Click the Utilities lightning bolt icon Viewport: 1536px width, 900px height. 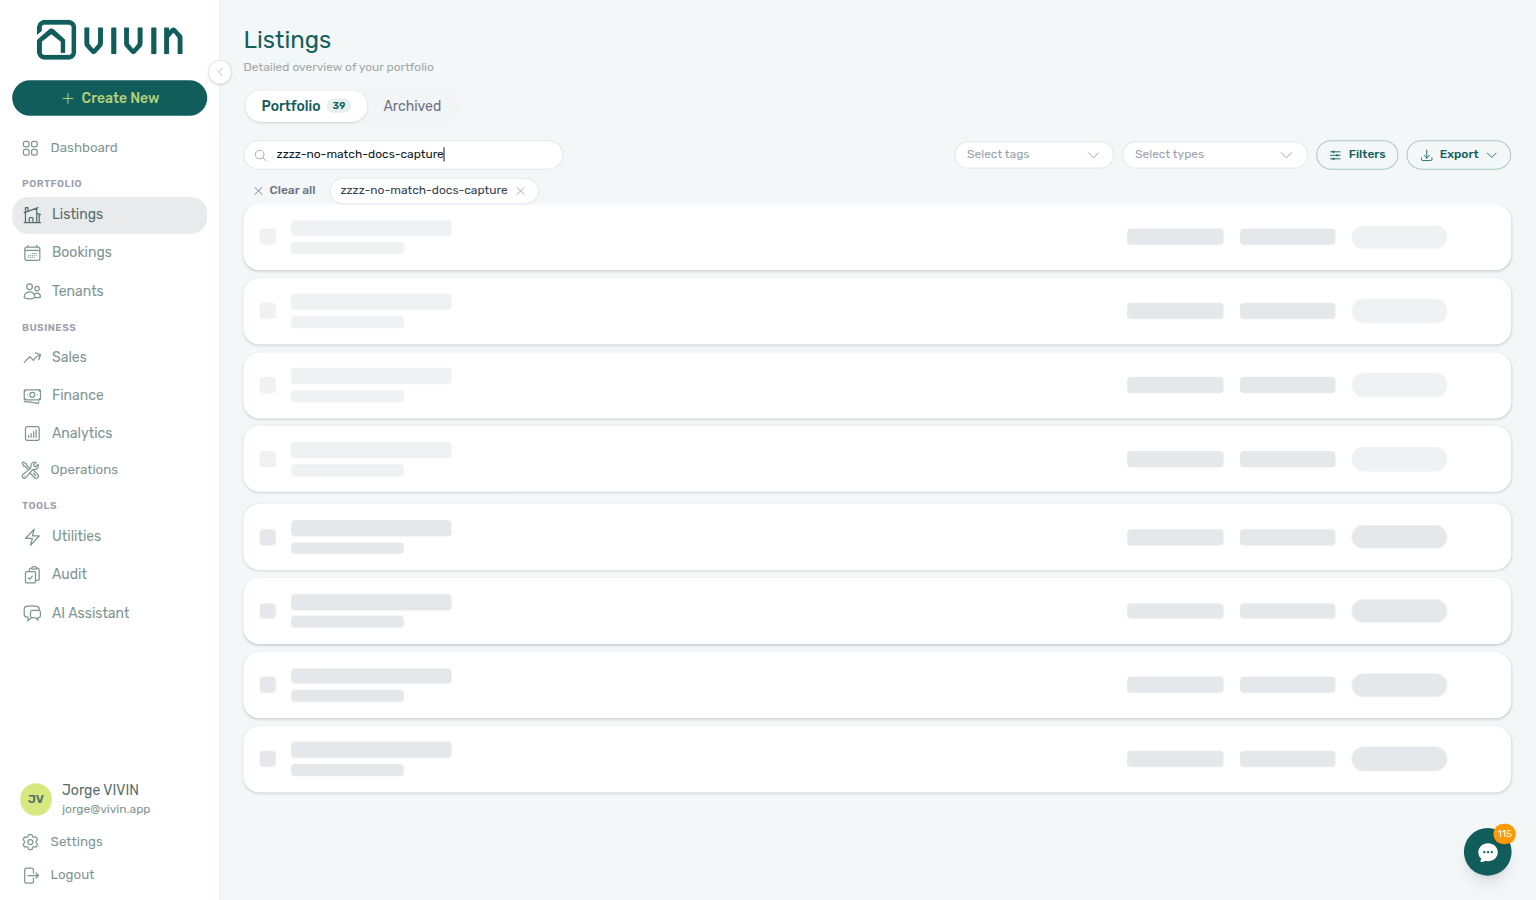click(x=32, y=537)
